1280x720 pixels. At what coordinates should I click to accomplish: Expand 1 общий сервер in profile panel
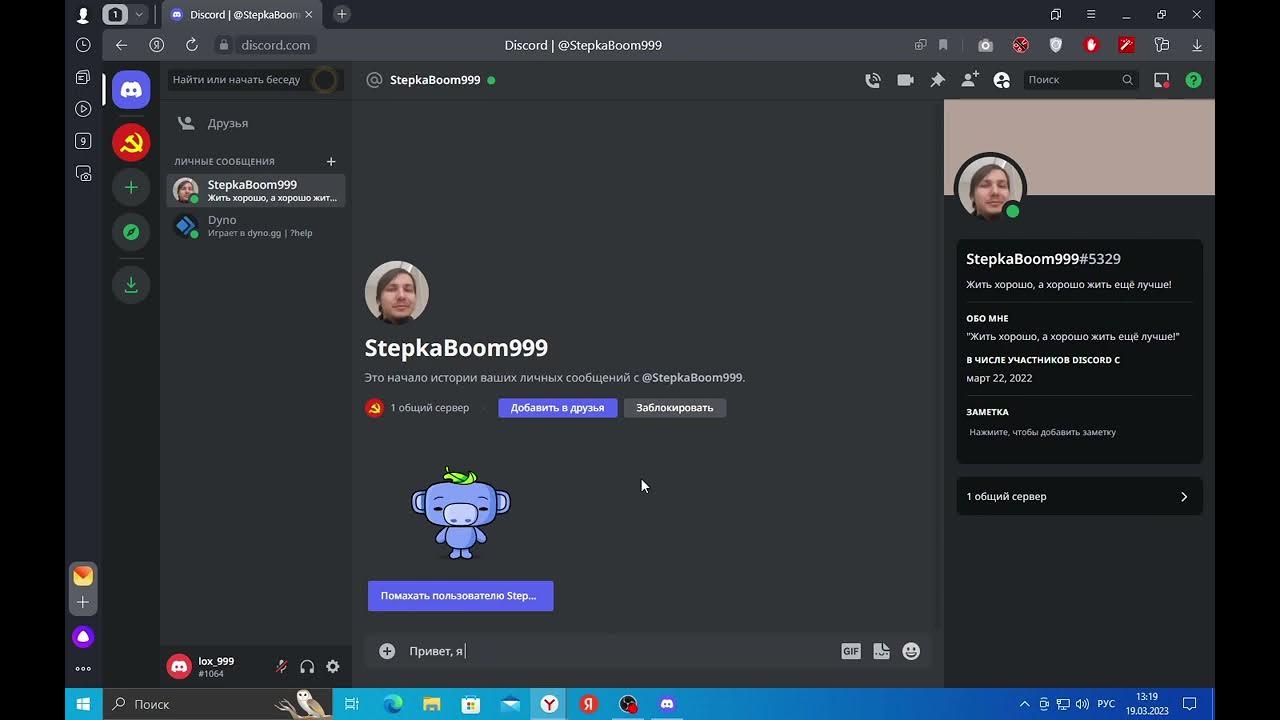point(1079,496)
